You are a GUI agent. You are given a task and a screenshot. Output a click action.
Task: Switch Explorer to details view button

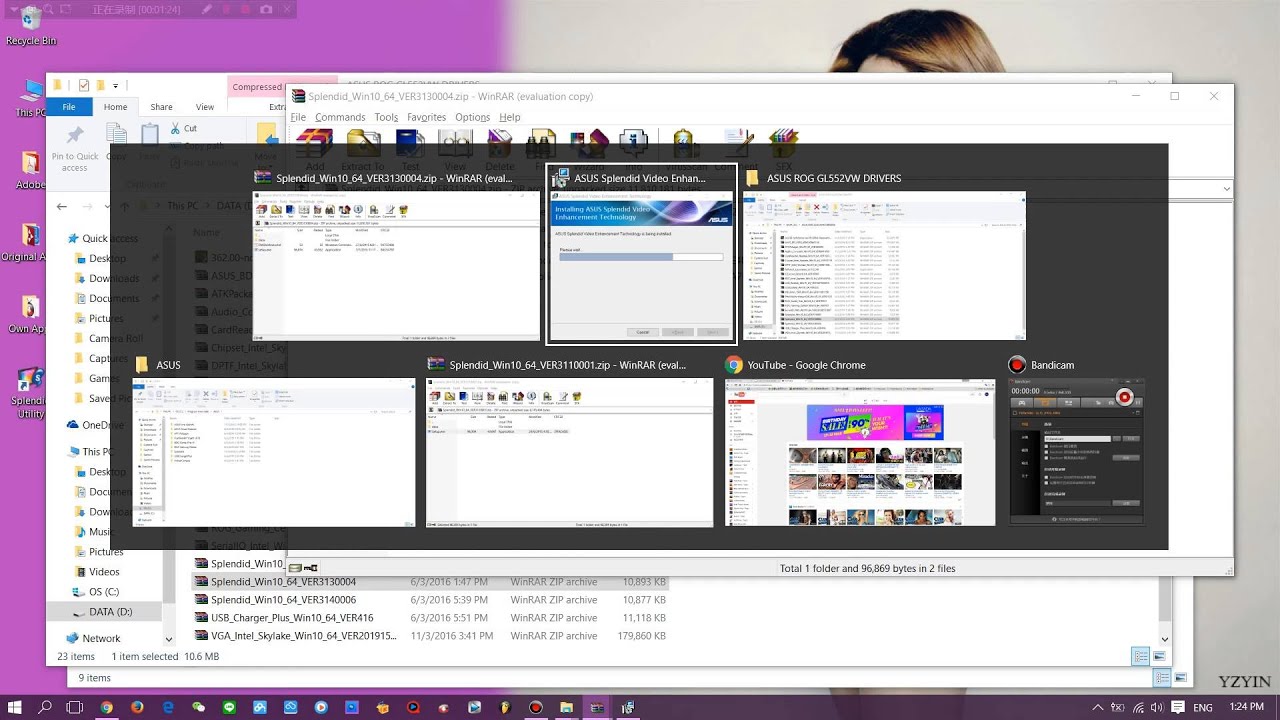pos(1141,656)
